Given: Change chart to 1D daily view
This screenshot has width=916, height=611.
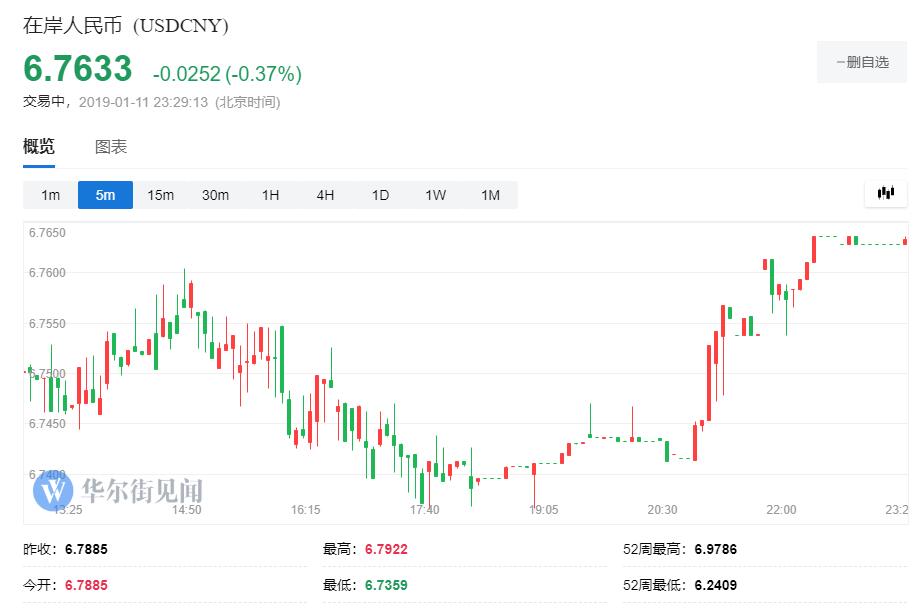Looking at the screenshot, I should coord(380,195).
